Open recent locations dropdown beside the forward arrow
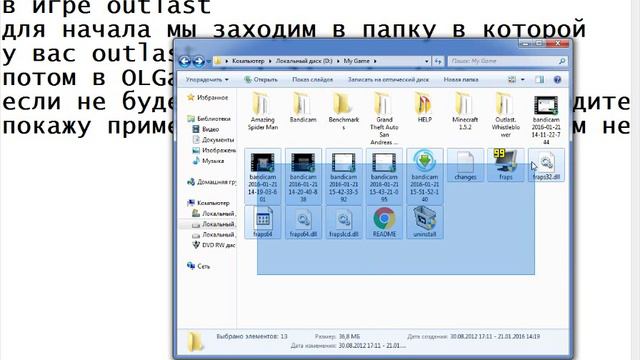This screenshot has height=360, width=640. tap(209, 62)
